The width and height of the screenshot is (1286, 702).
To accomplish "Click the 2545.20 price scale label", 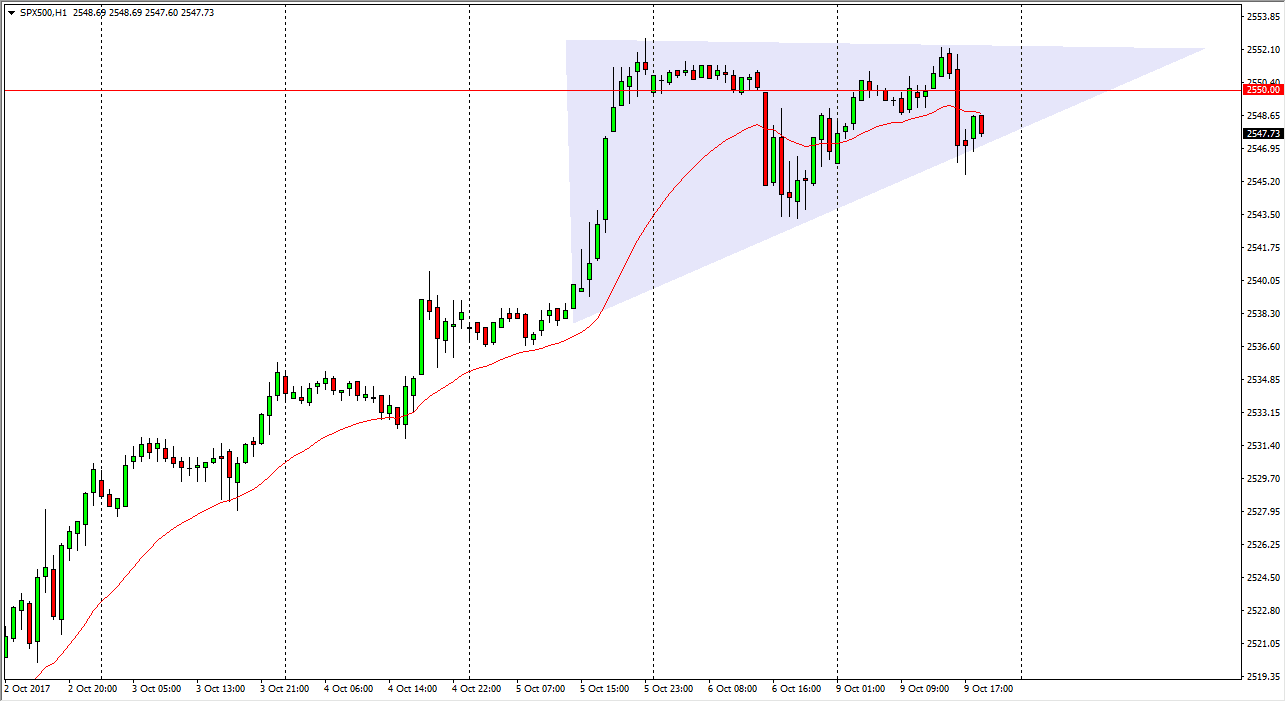I will (x=1262, y=182).
